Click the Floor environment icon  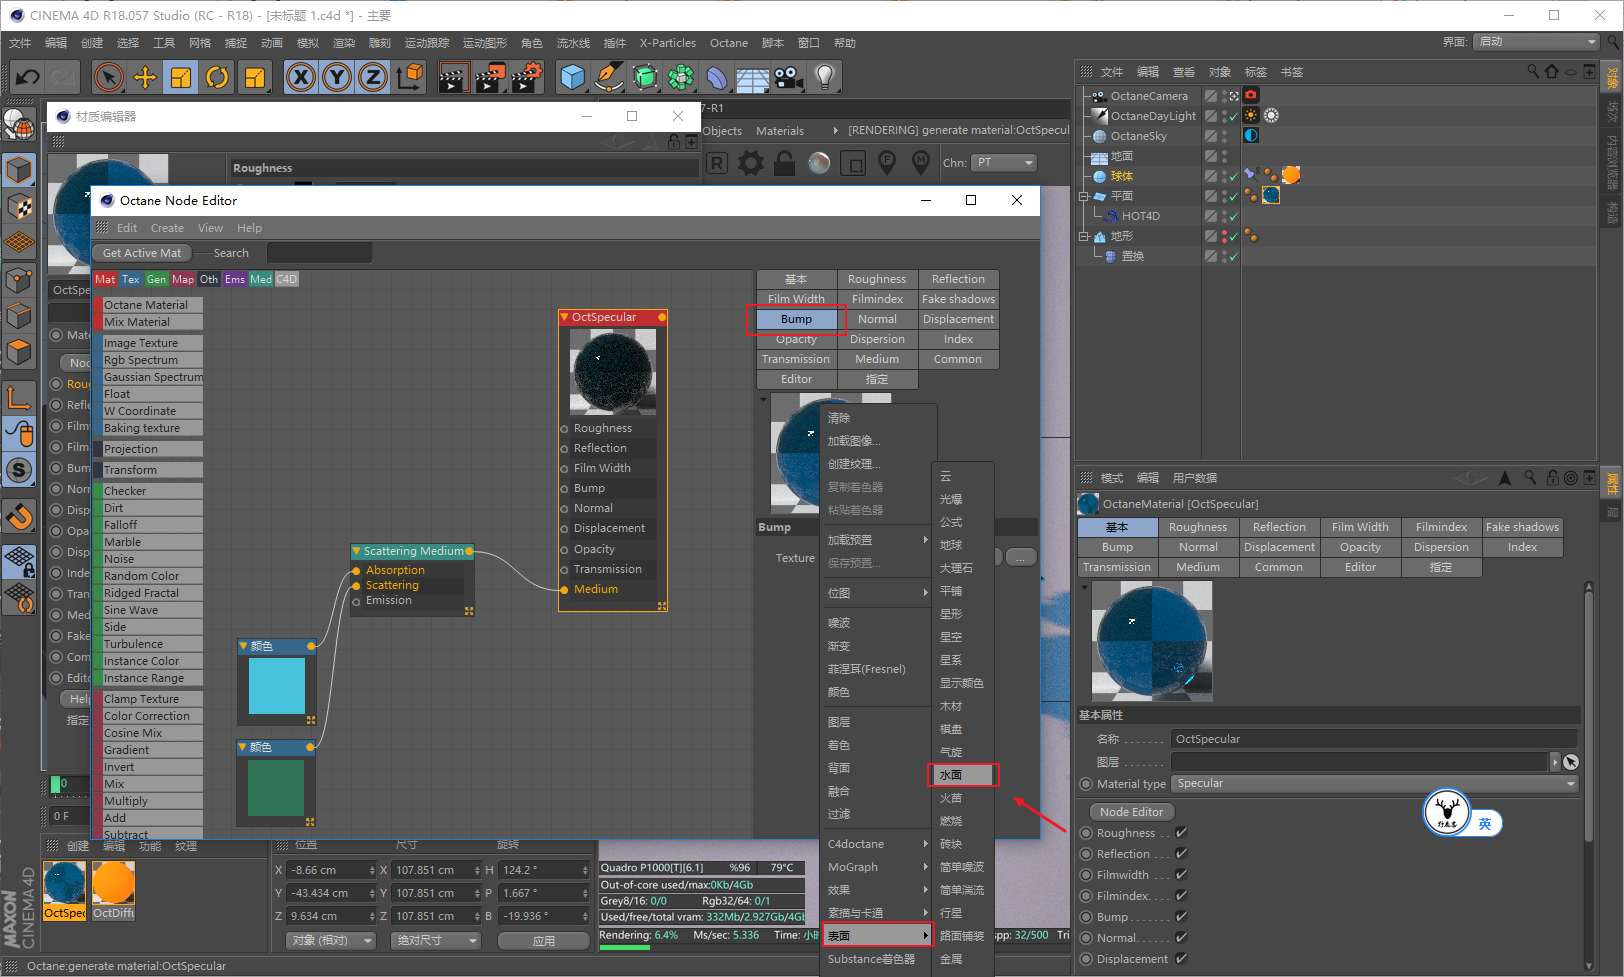[752, 77]
